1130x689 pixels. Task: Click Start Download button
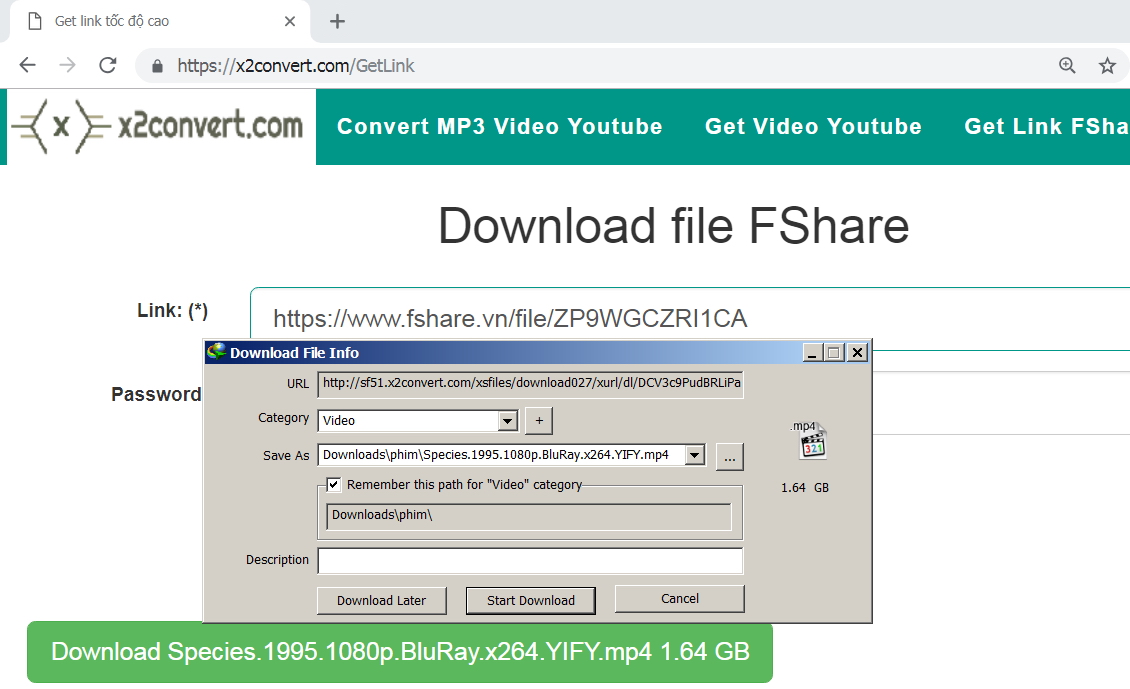(x=530, y=600)
